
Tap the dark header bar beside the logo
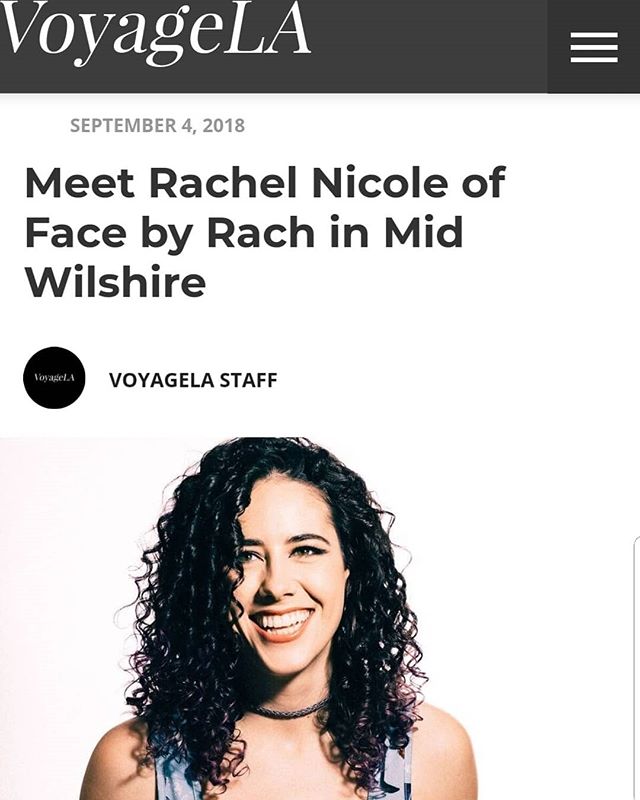pyautogui.click(x=429, y=47)
